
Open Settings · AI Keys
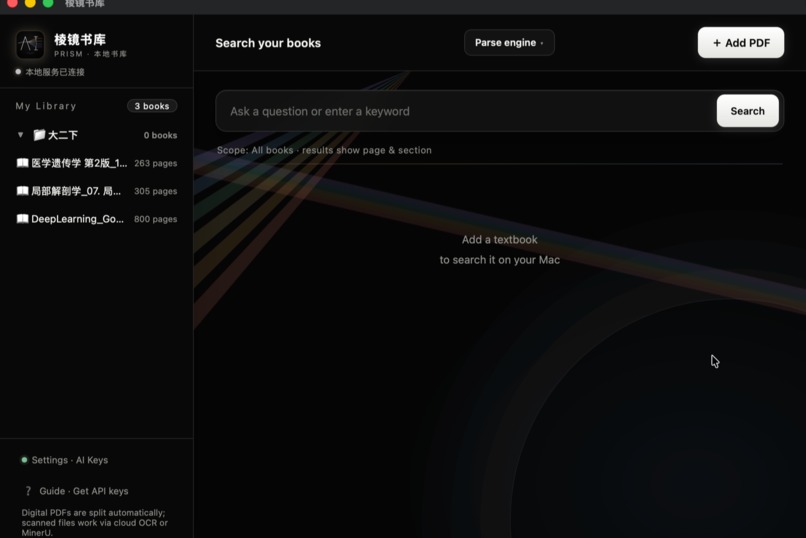pos(69,460)
